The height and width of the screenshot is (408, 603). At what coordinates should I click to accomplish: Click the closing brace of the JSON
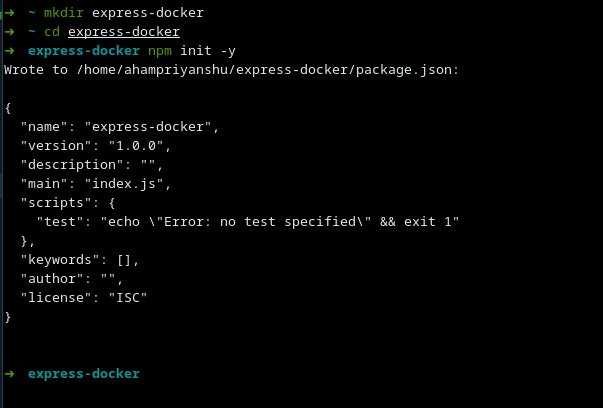tap(8, 316)
